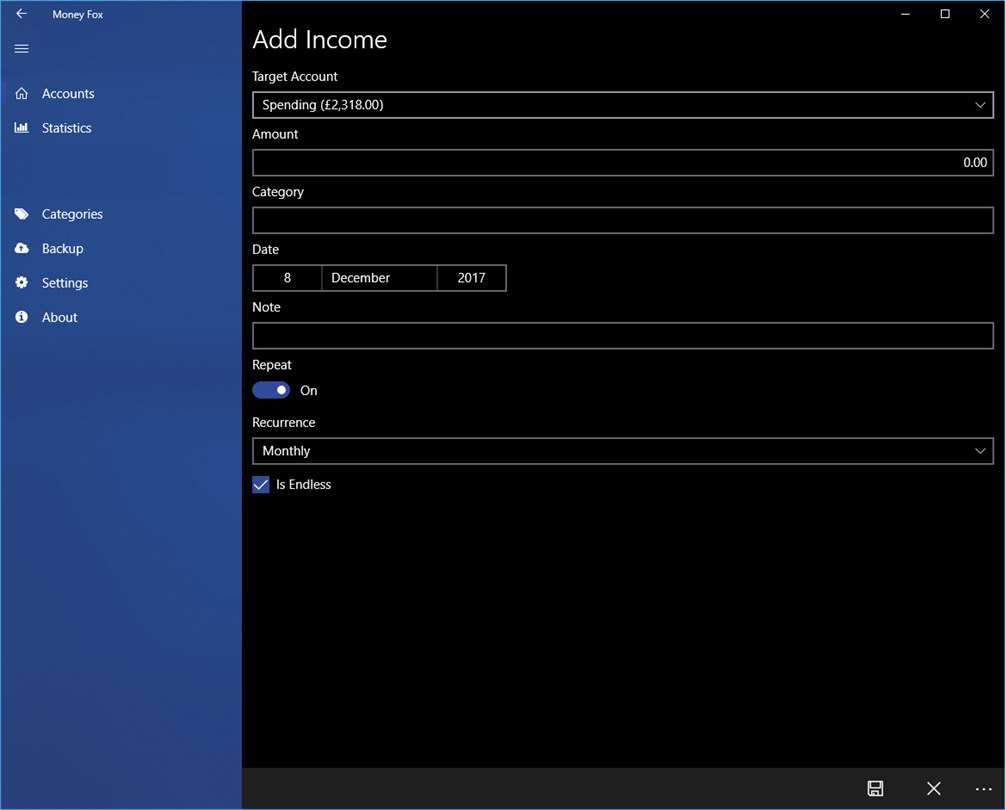Open more options ellipsis in bottom bar

pyautogui.click(x=983, y=789)
